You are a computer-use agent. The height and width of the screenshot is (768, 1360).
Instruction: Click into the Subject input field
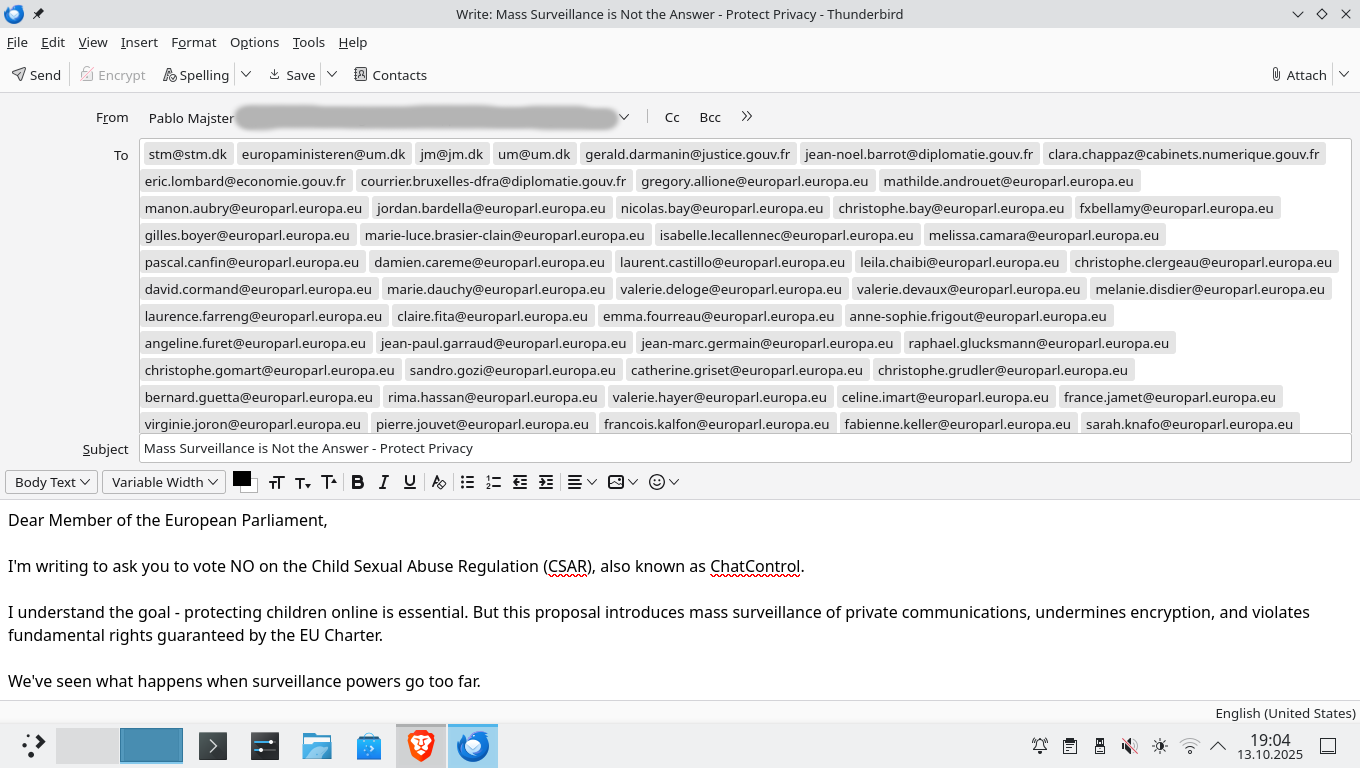click(744, 448)
